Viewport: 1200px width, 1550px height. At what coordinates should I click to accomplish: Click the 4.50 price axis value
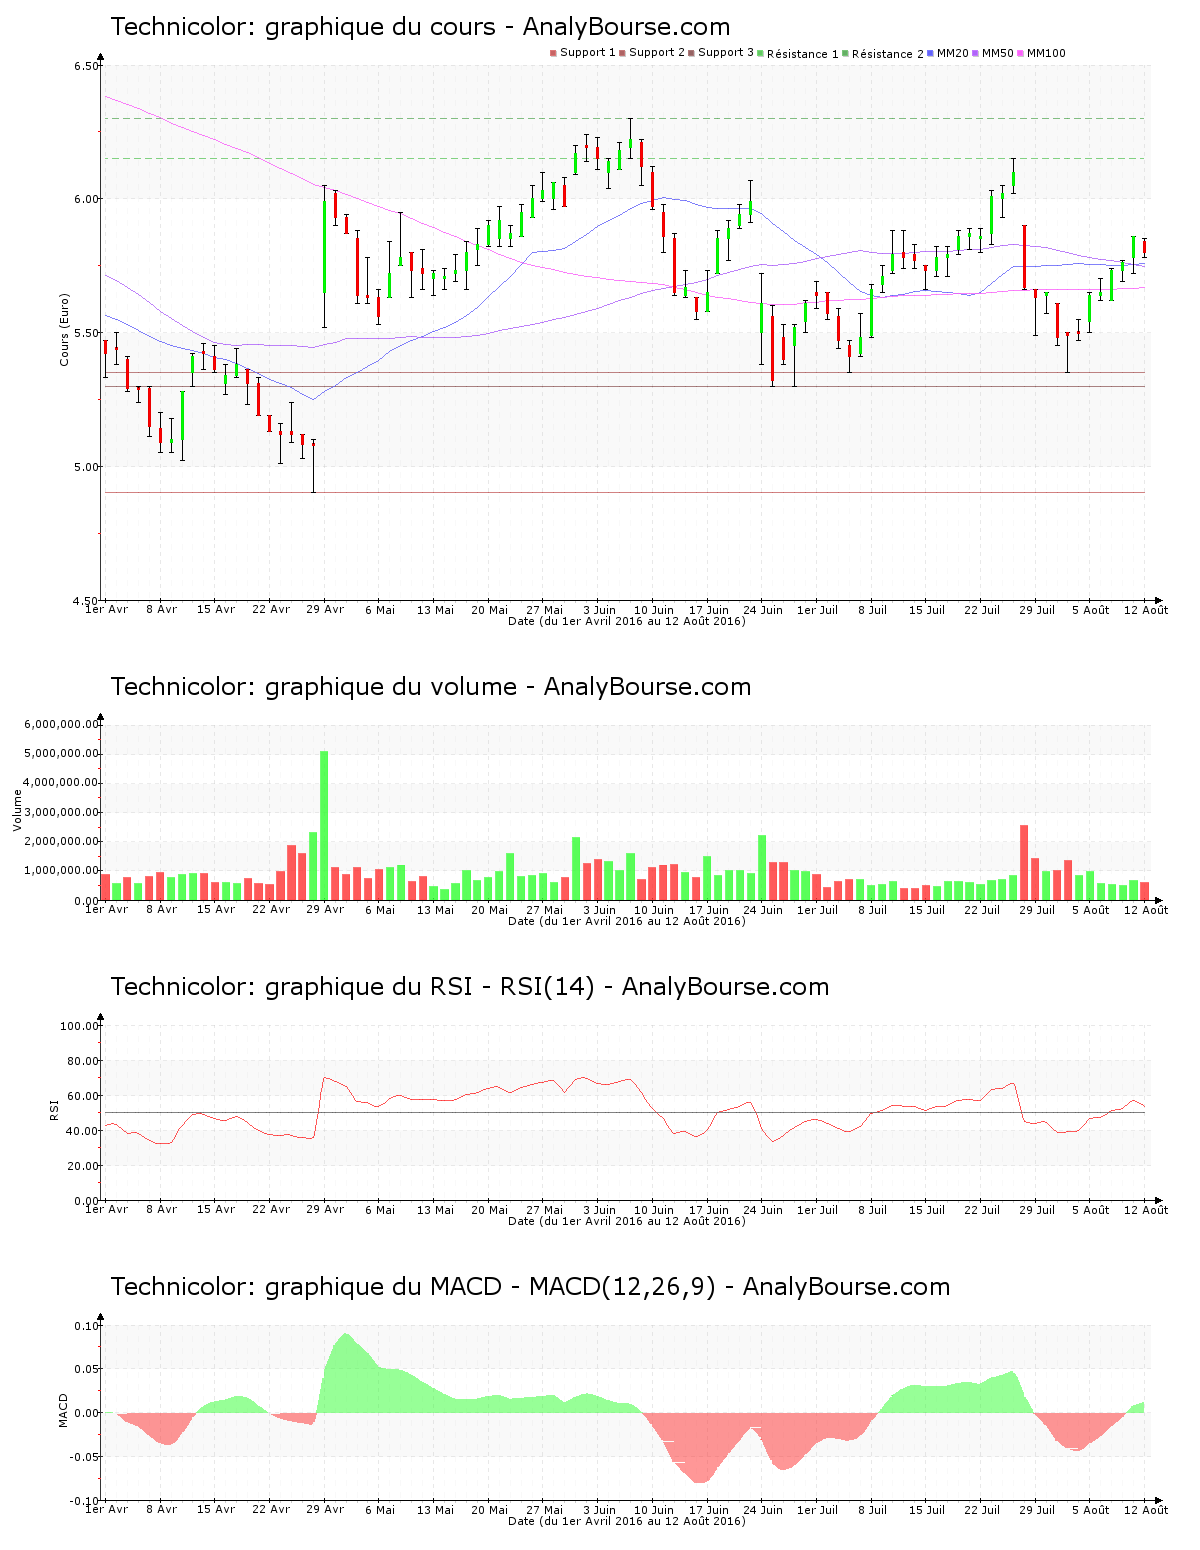point(87,600)
